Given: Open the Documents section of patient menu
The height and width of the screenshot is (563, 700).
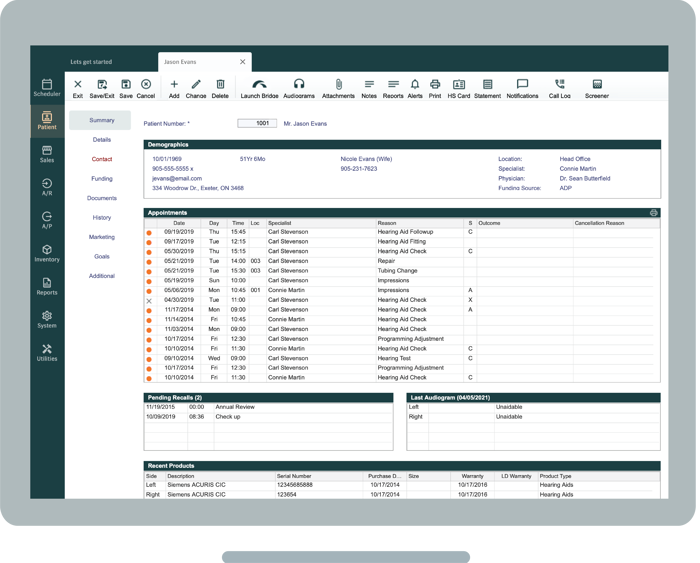Looking at the screenshot, I should (102, 198).
